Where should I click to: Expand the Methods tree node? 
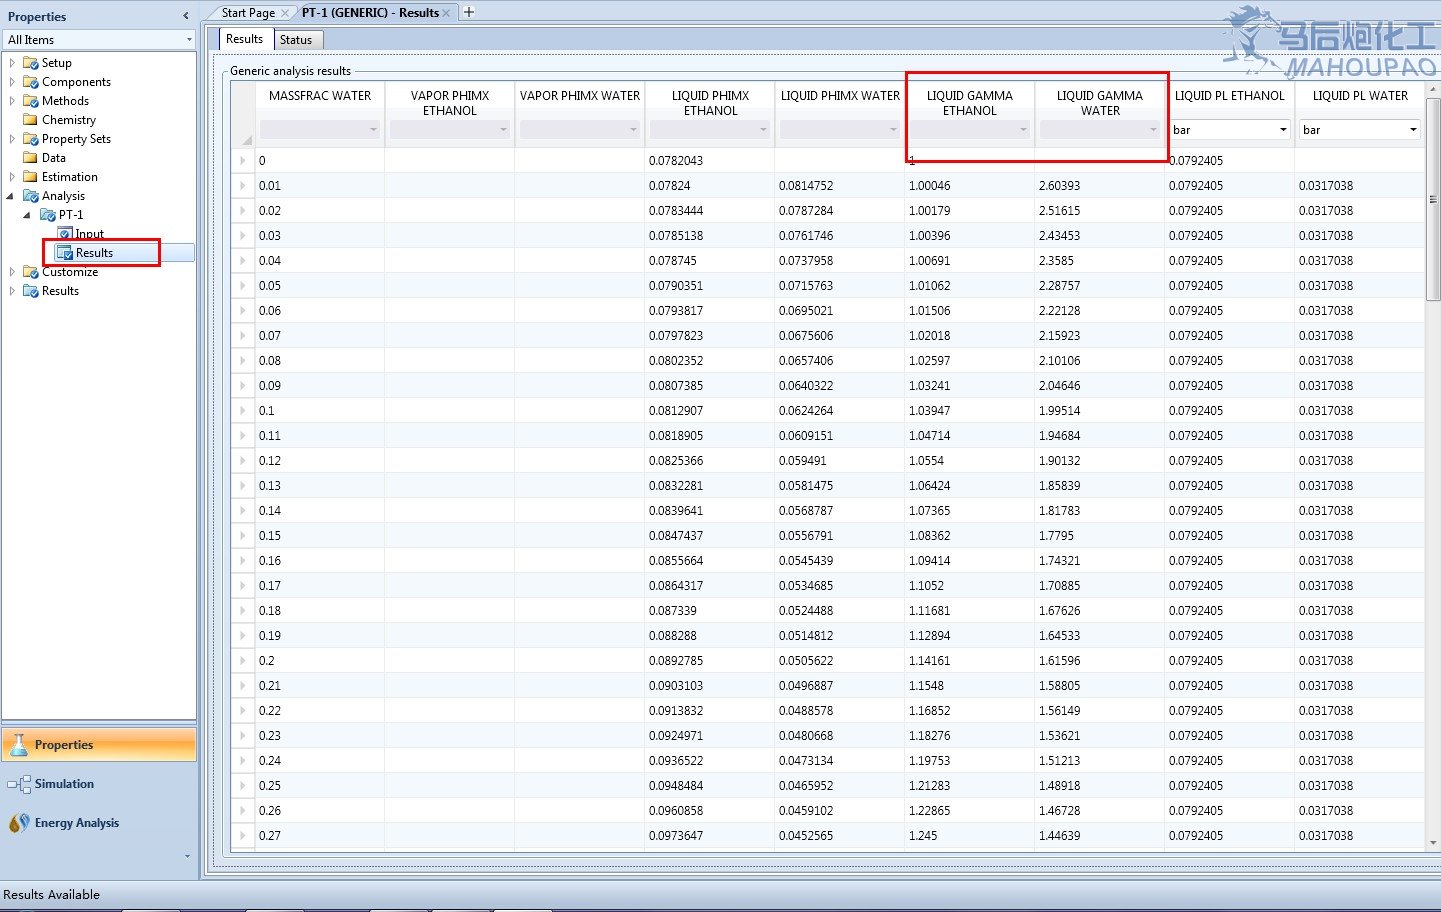click(12, 101)
